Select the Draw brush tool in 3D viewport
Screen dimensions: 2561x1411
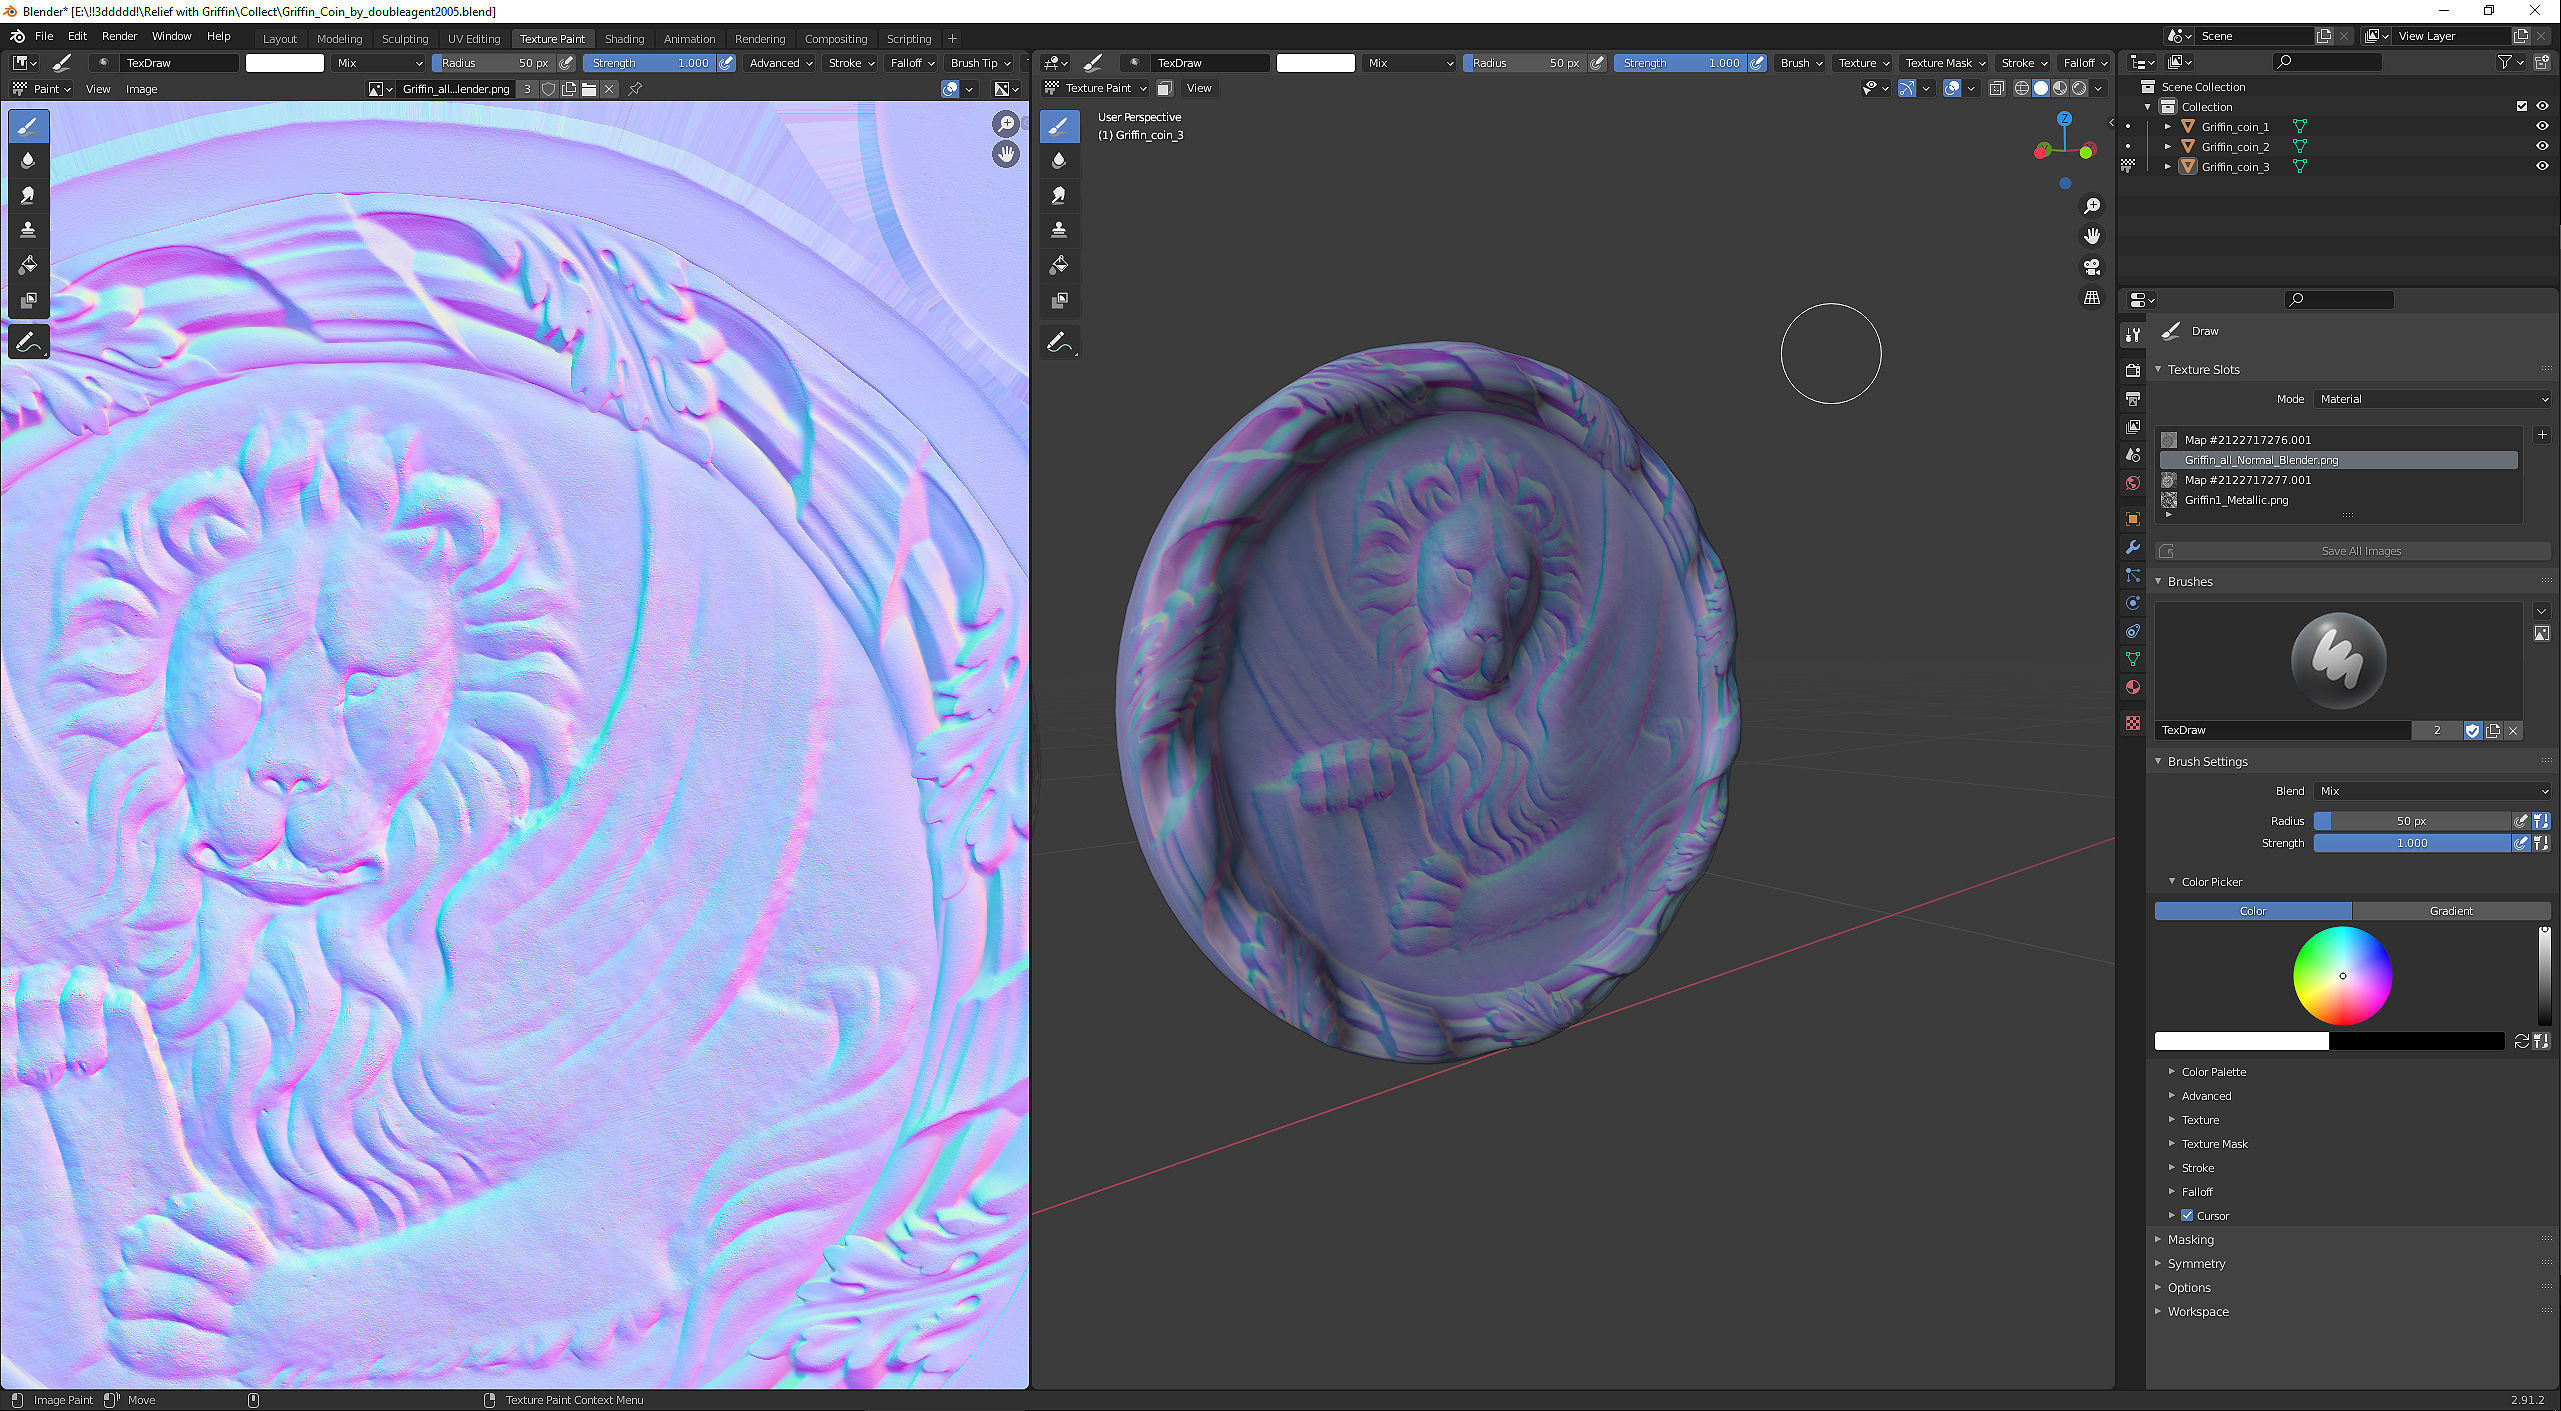pyautogui.click(x=1059, y=125)
